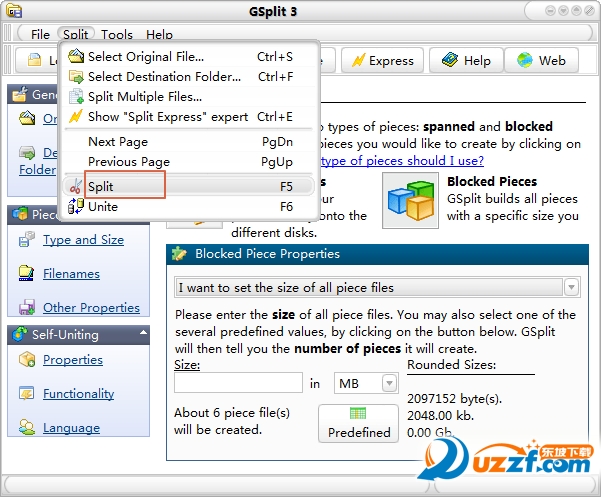Click the General panel header icon

pyautogui.click(x=19, y=94)
